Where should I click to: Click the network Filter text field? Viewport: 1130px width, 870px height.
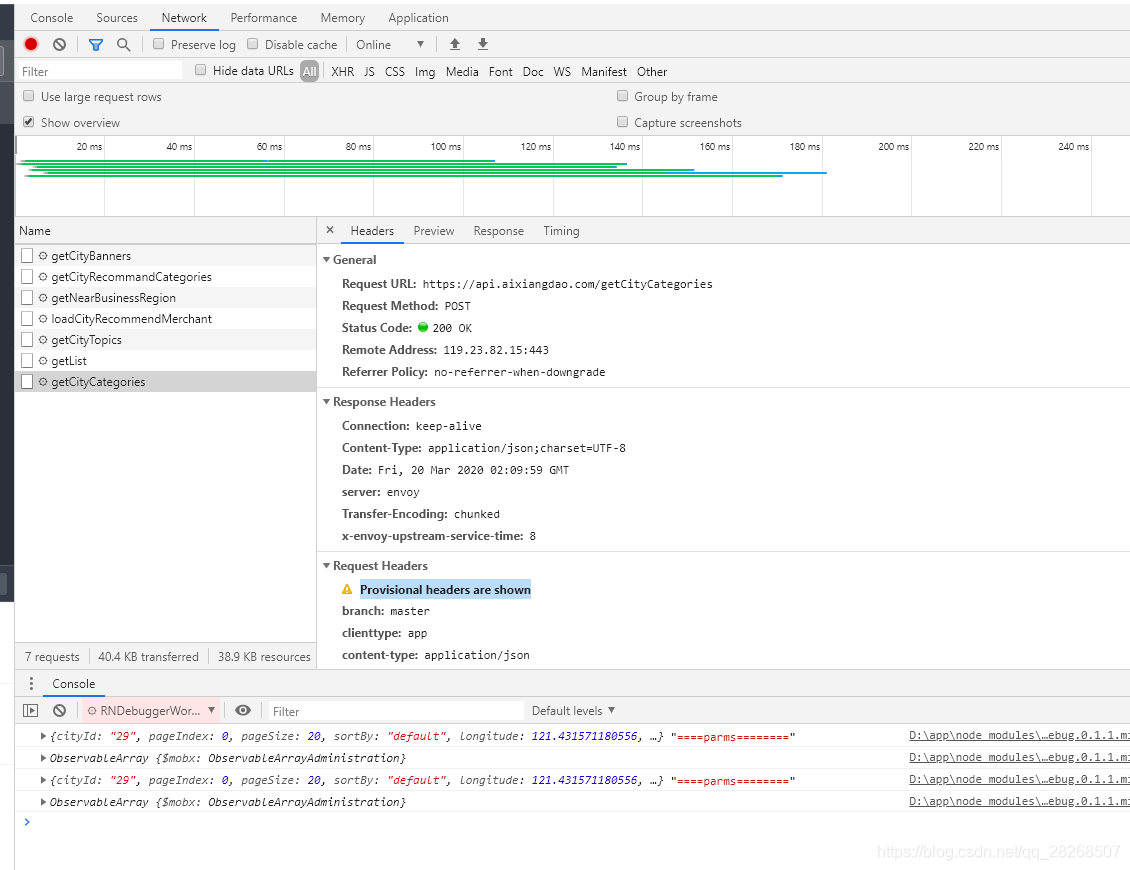[x=100, y=71]
